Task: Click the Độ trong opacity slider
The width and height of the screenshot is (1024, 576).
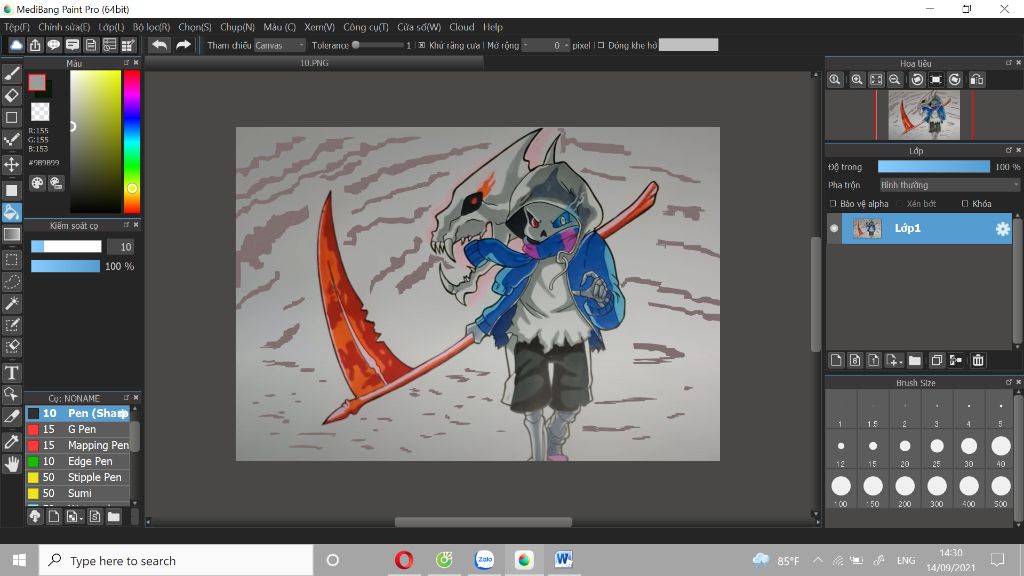Action: tap(933, 167)
